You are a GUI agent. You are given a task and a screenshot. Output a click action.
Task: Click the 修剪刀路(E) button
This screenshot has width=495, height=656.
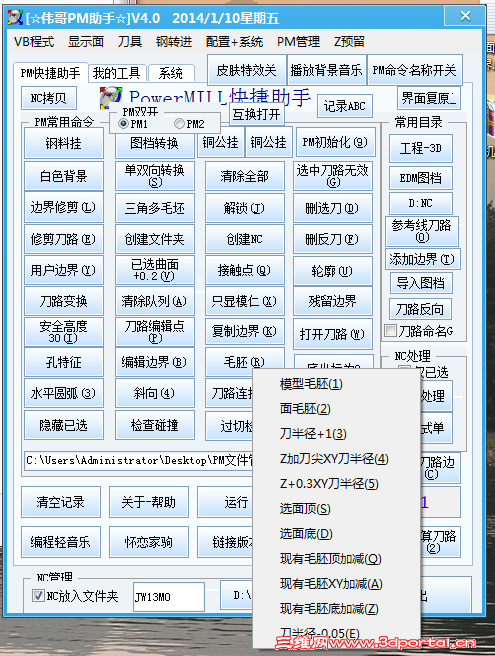click(64, 239)
